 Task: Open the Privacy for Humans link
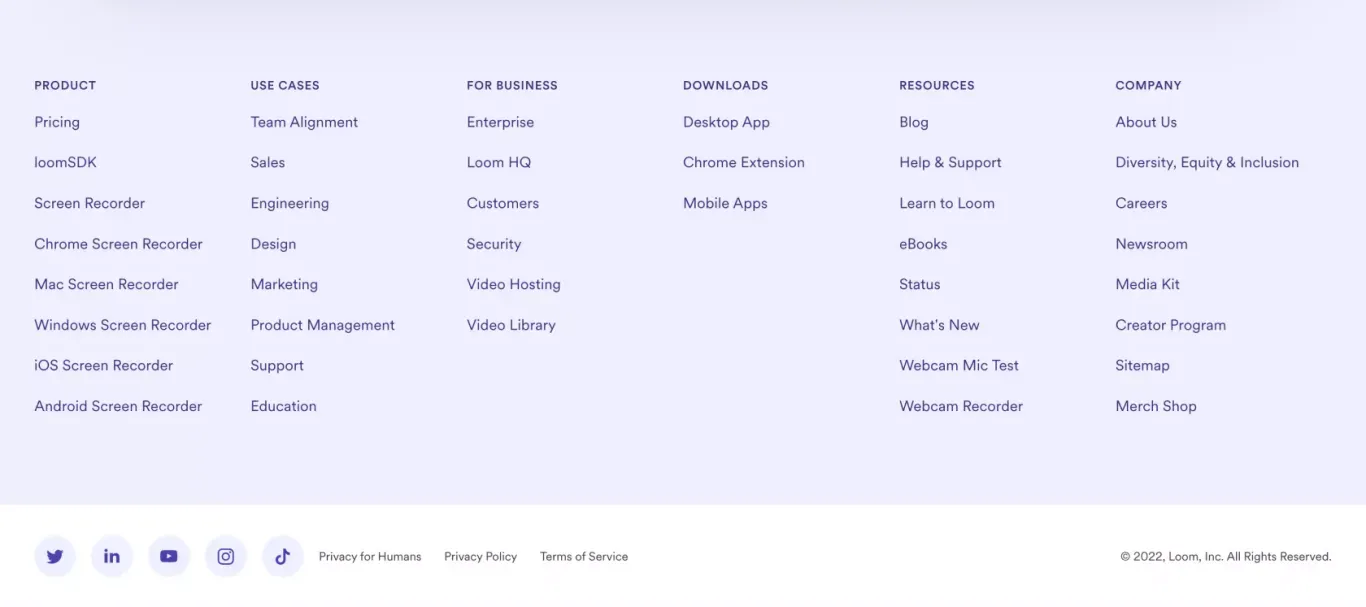point(370,557)
